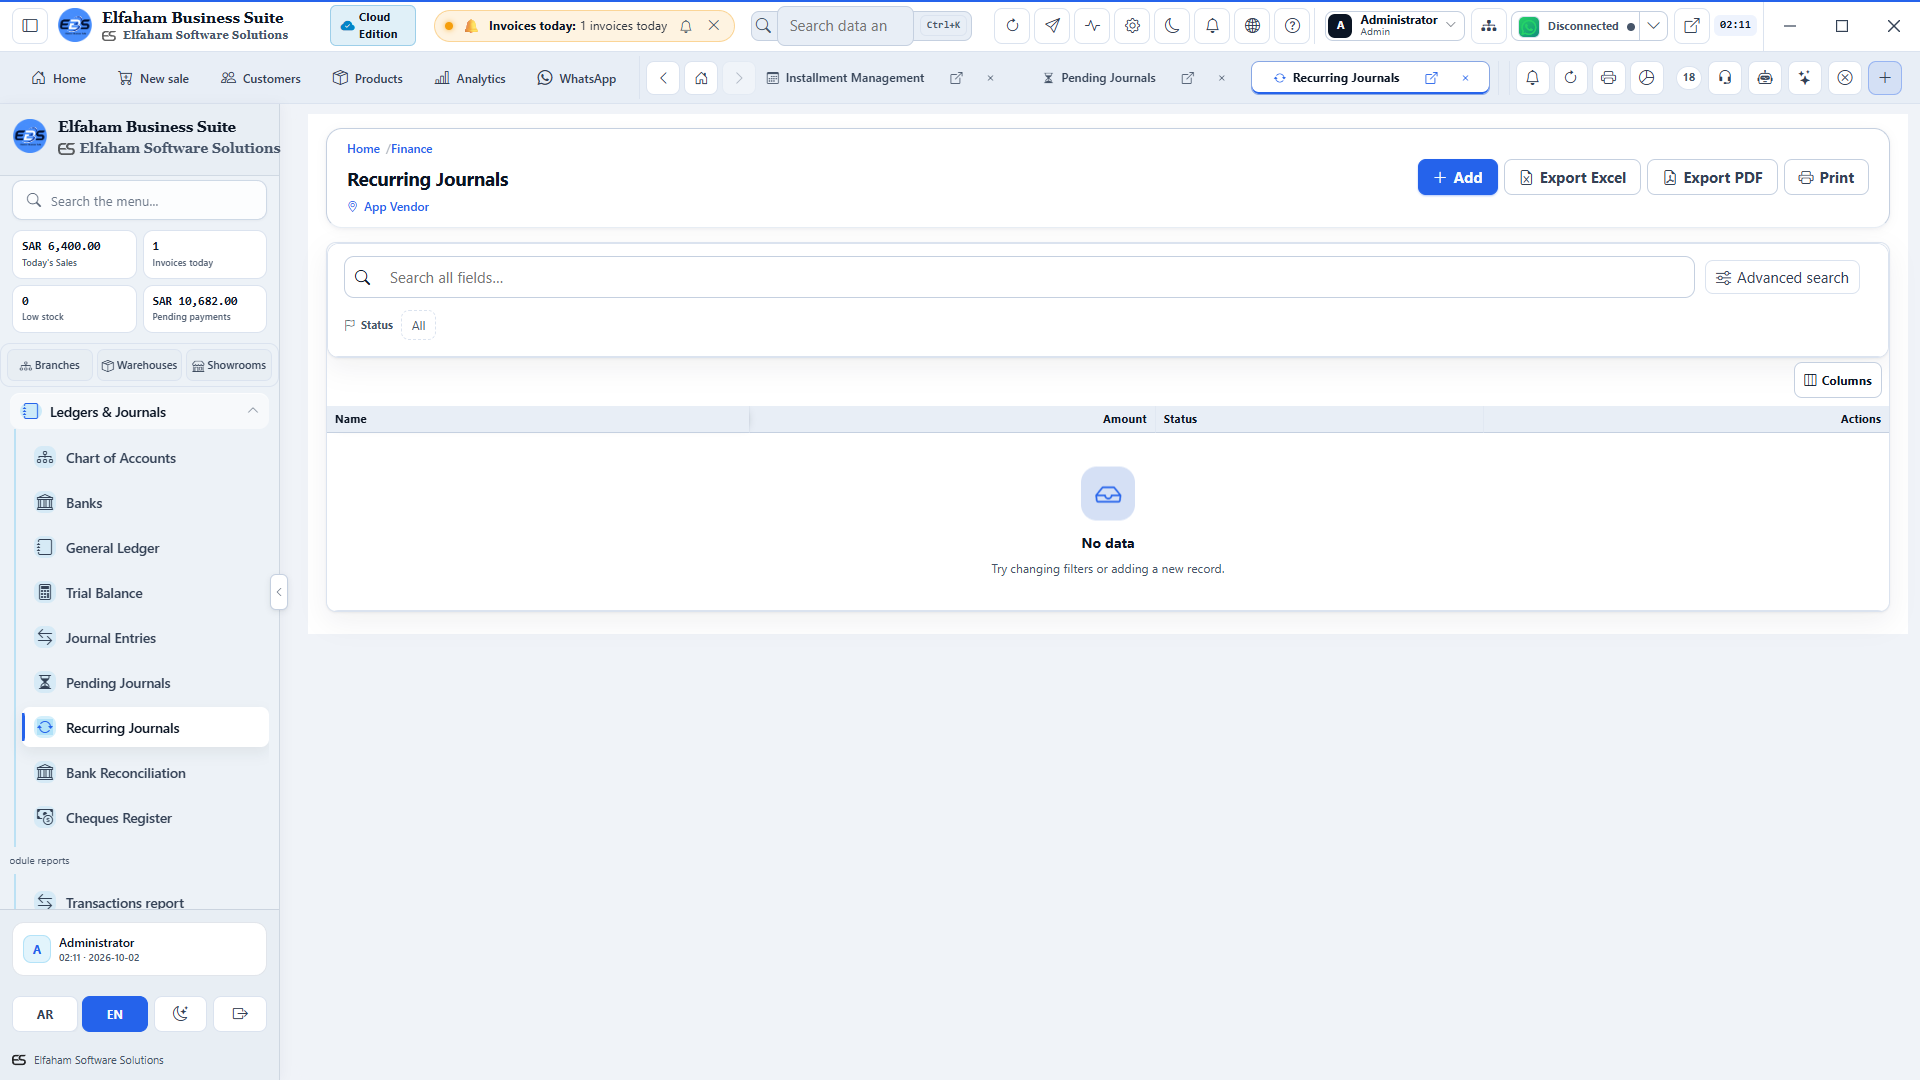Open the WhatsApp menu item
This screenshot has height=1080, width=1920.
click(x=577, y=78)
